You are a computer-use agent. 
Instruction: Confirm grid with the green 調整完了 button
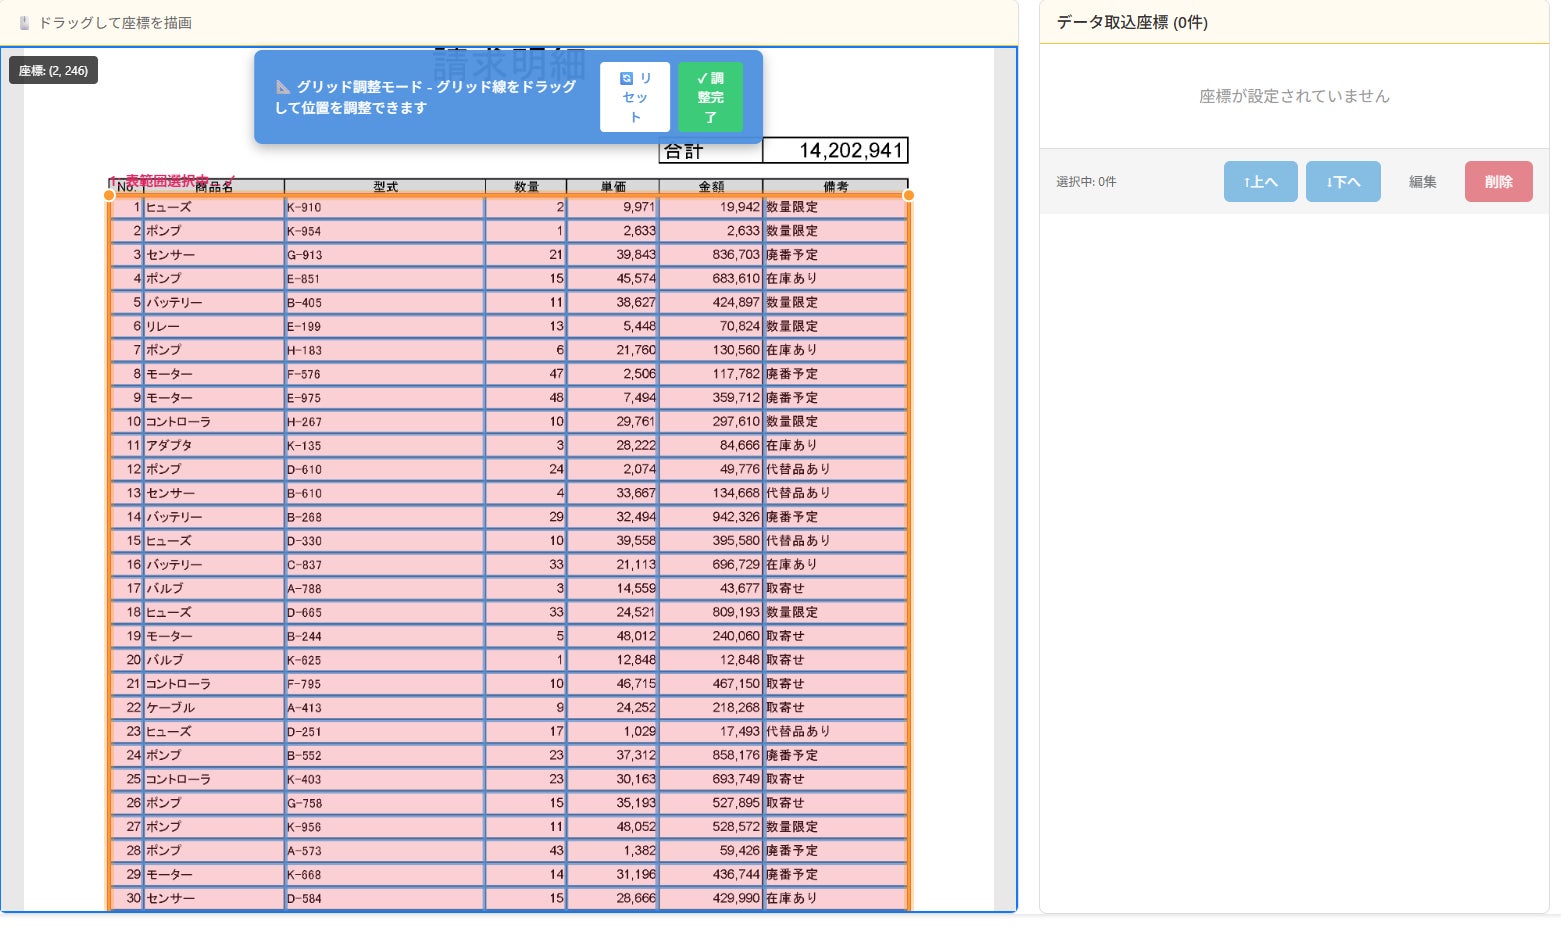[710, 97]
